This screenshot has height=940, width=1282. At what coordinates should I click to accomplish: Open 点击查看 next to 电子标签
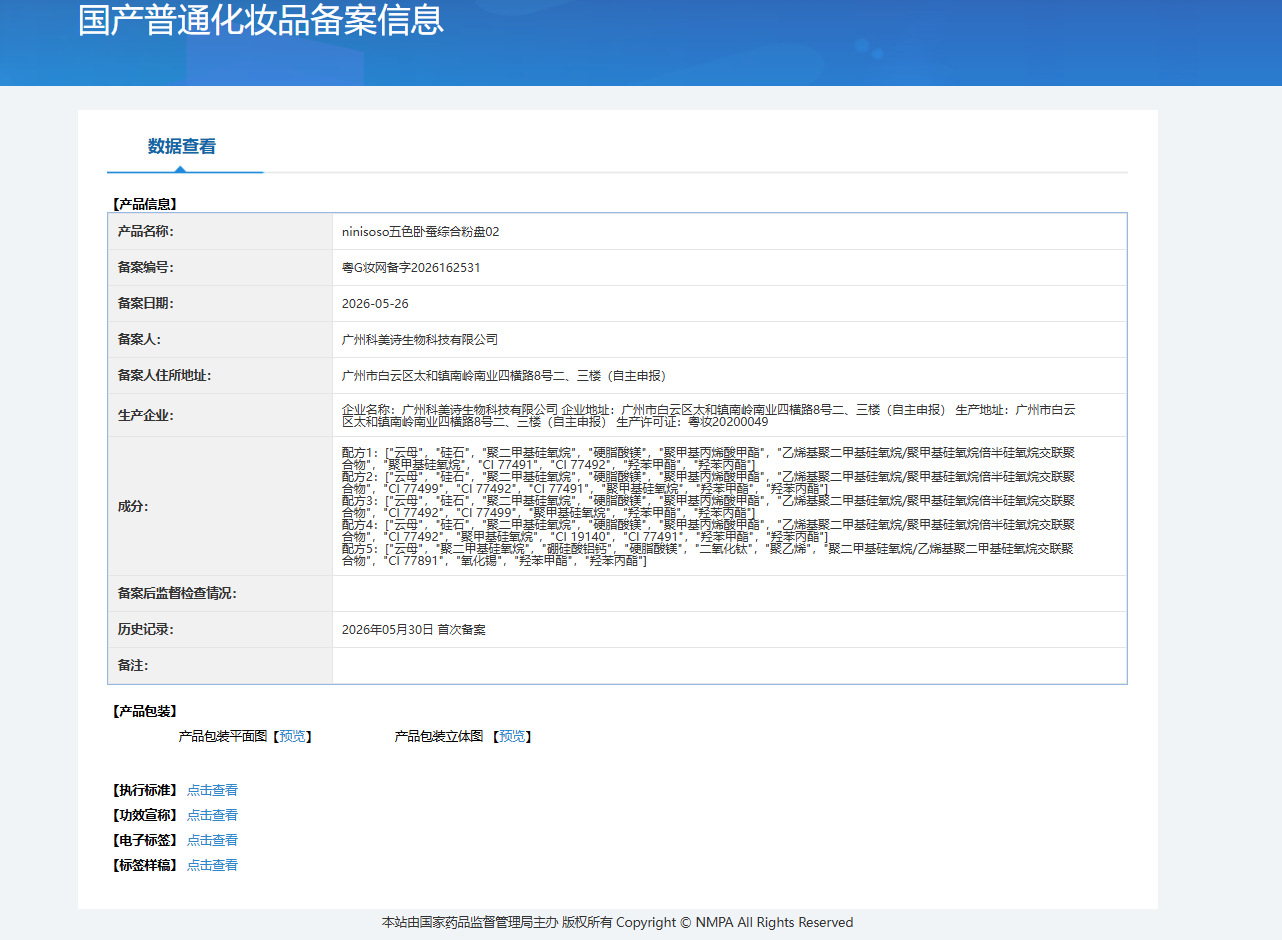(212, 840)
